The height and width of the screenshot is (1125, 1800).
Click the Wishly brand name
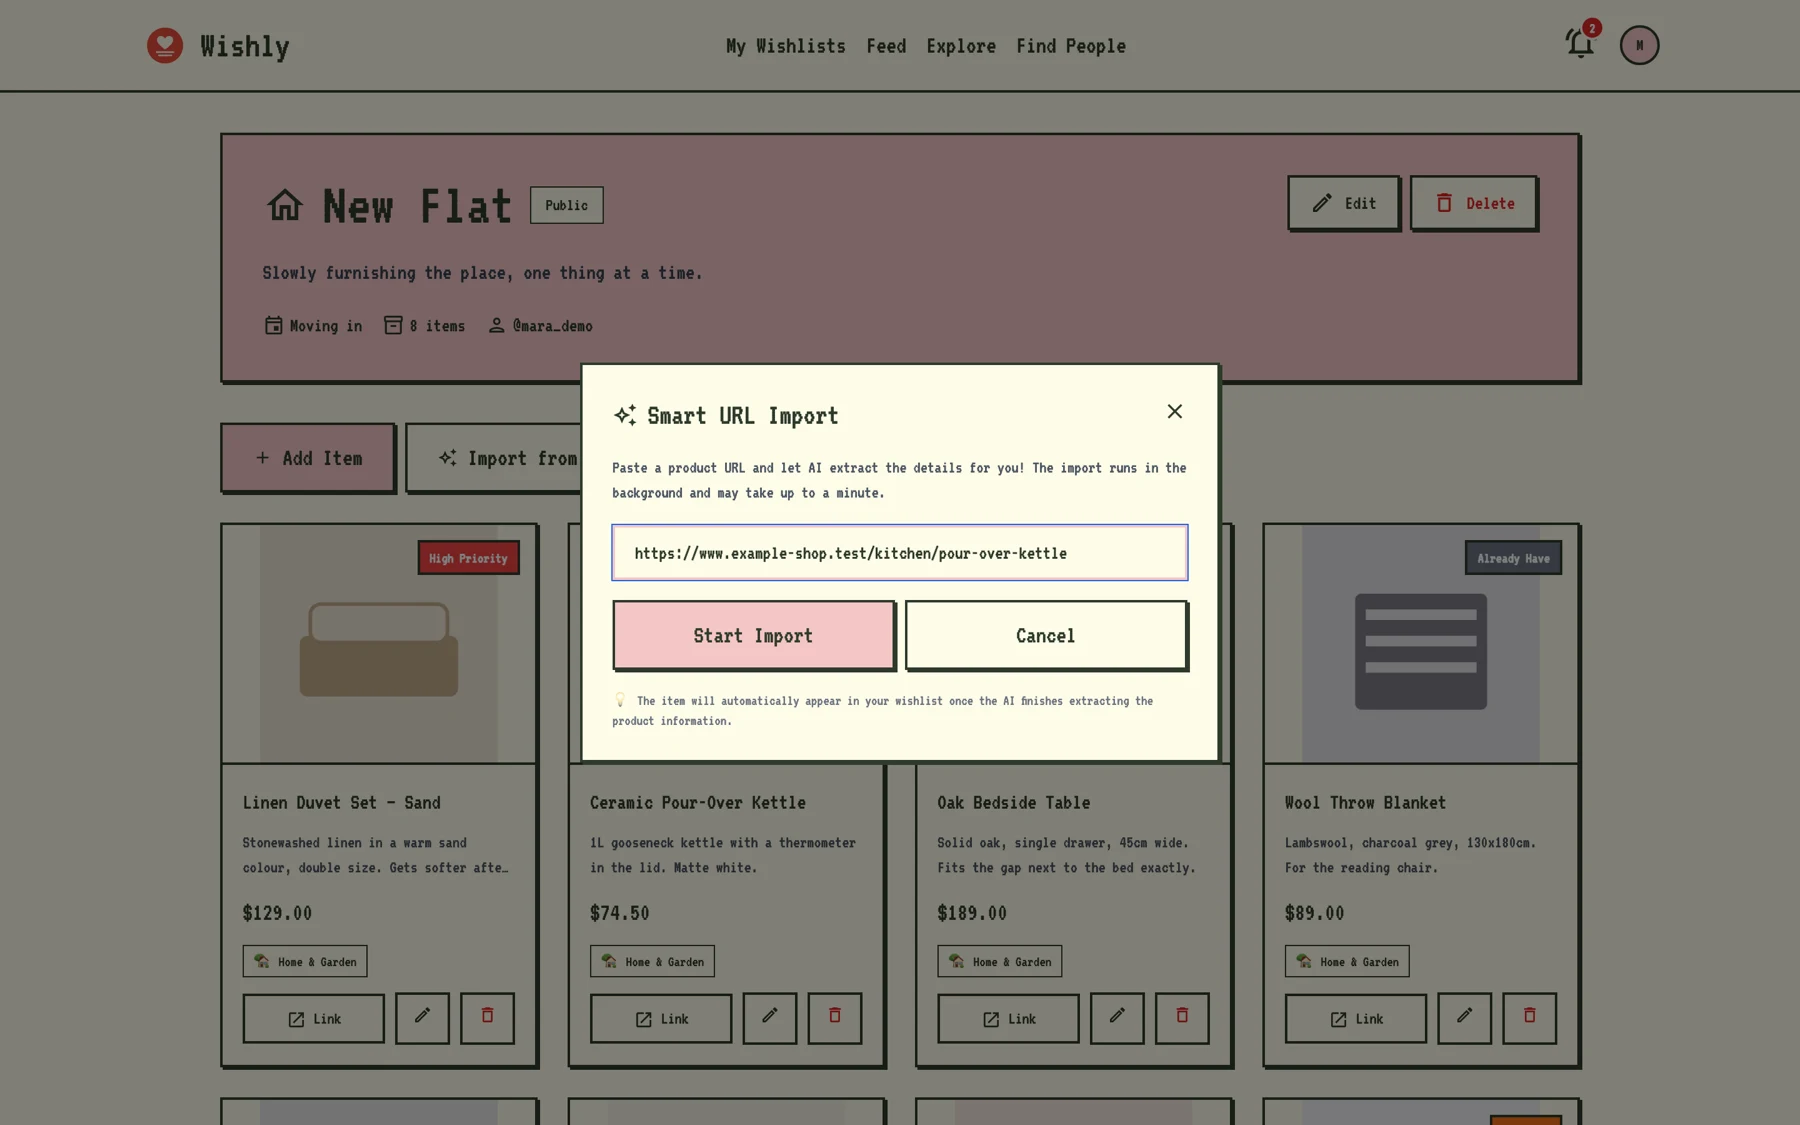tap(244, 46)
